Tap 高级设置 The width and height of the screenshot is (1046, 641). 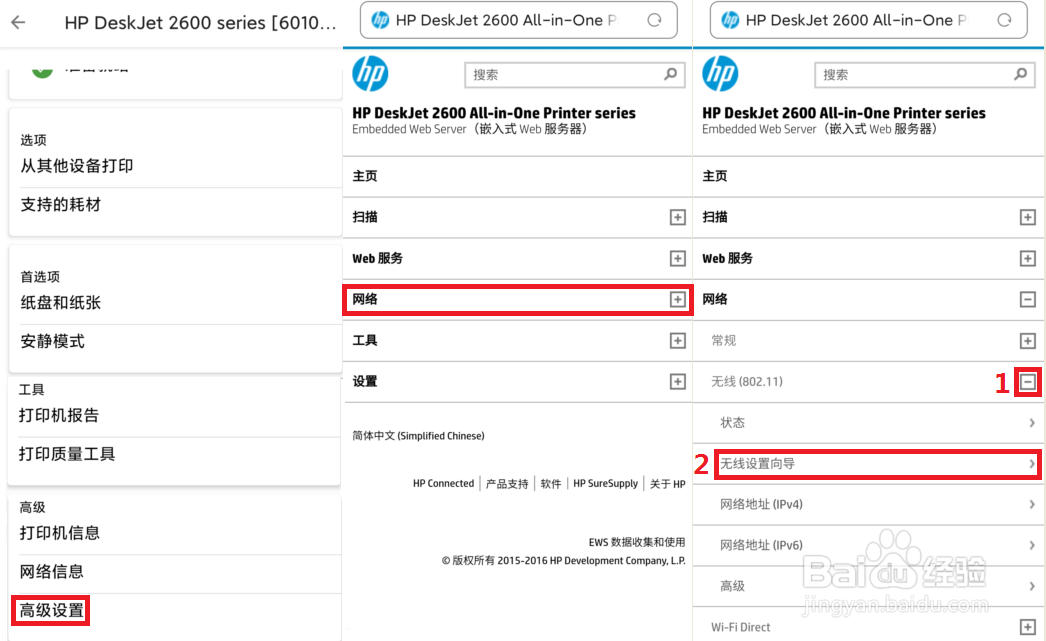click(51, 610)
